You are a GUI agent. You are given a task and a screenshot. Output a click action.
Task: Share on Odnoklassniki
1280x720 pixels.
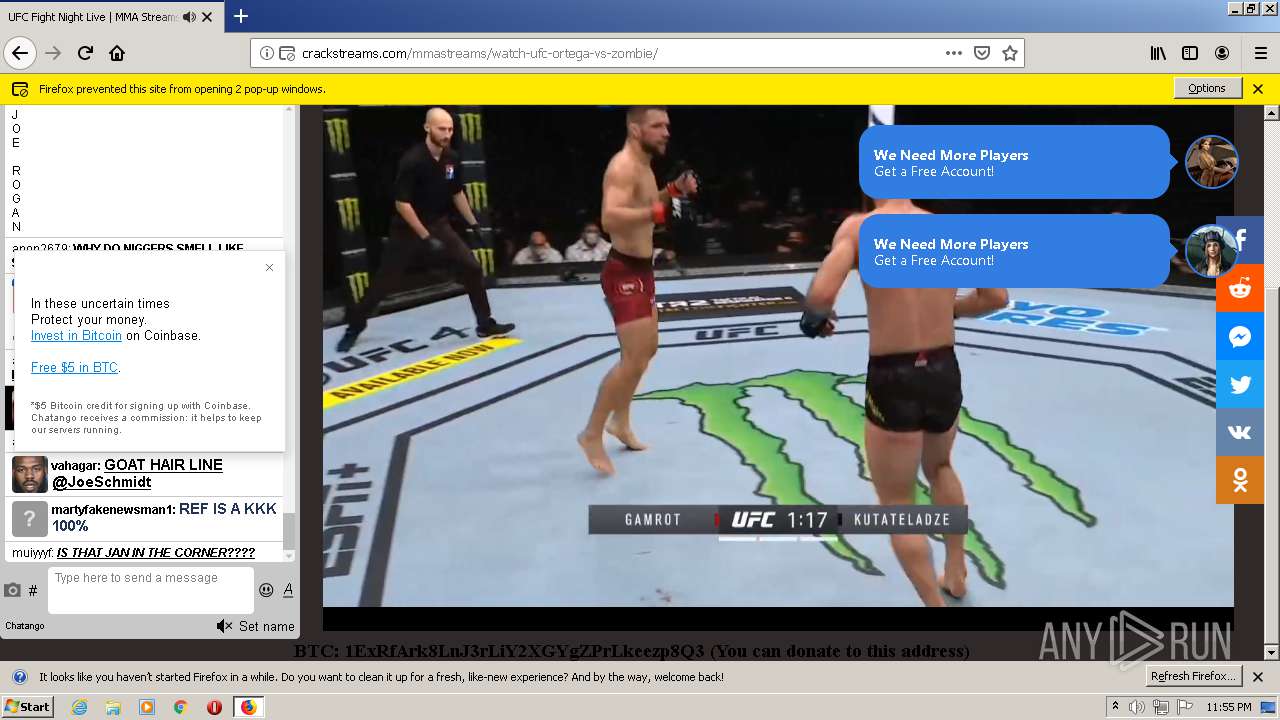[x=1240, y=481]
